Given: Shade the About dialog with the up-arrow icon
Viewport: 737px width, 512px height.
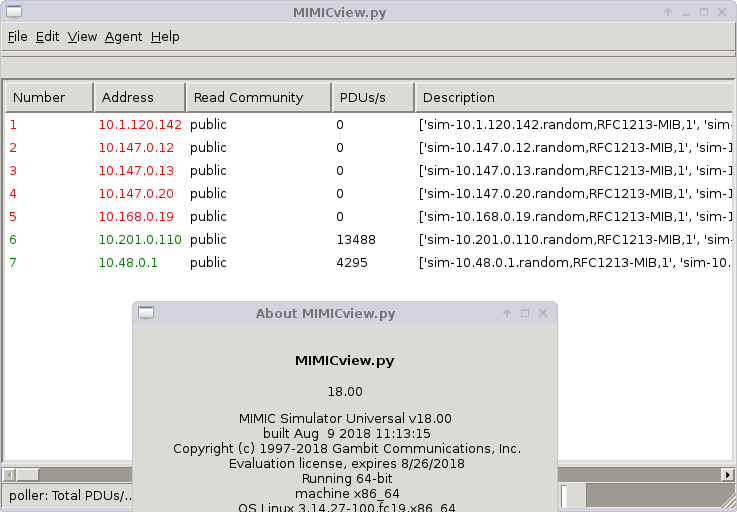Looking at the screenshot, I should [x=507, y=313].
